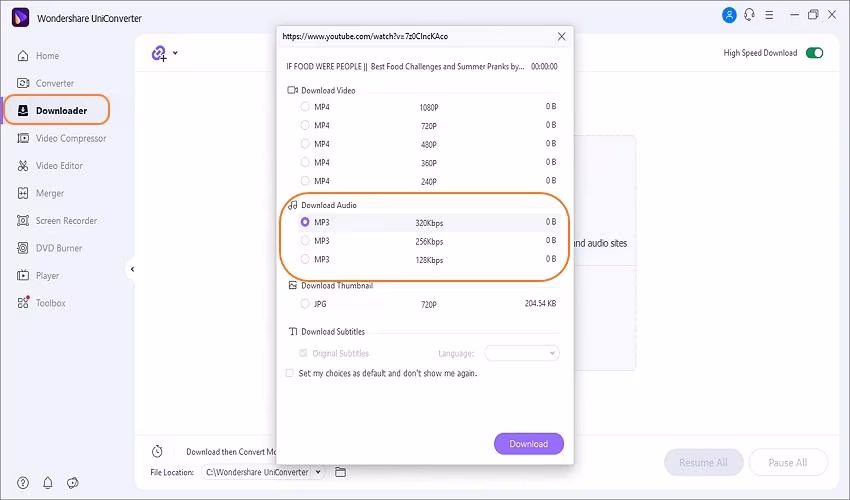Click the support headset icon
Viewport: 850px width, 500px height.
coord(749,15)
